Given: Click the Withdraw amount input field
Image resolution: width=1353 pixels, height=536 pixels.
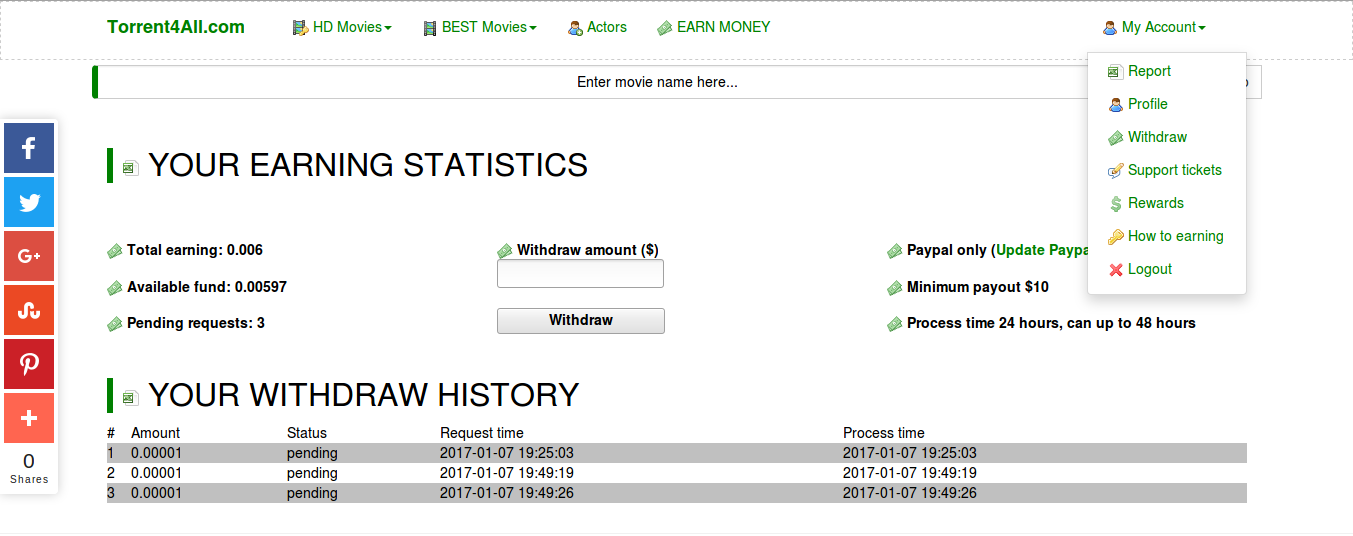Looking at the screenshot, I should 580,274.
